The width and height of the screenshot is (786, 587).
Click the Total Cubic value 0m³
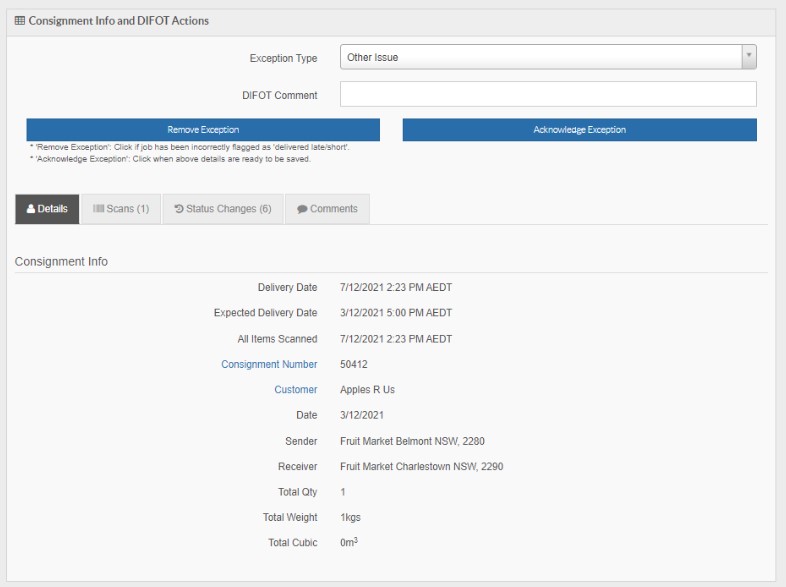pyautogui.click(x=349, y=542)
